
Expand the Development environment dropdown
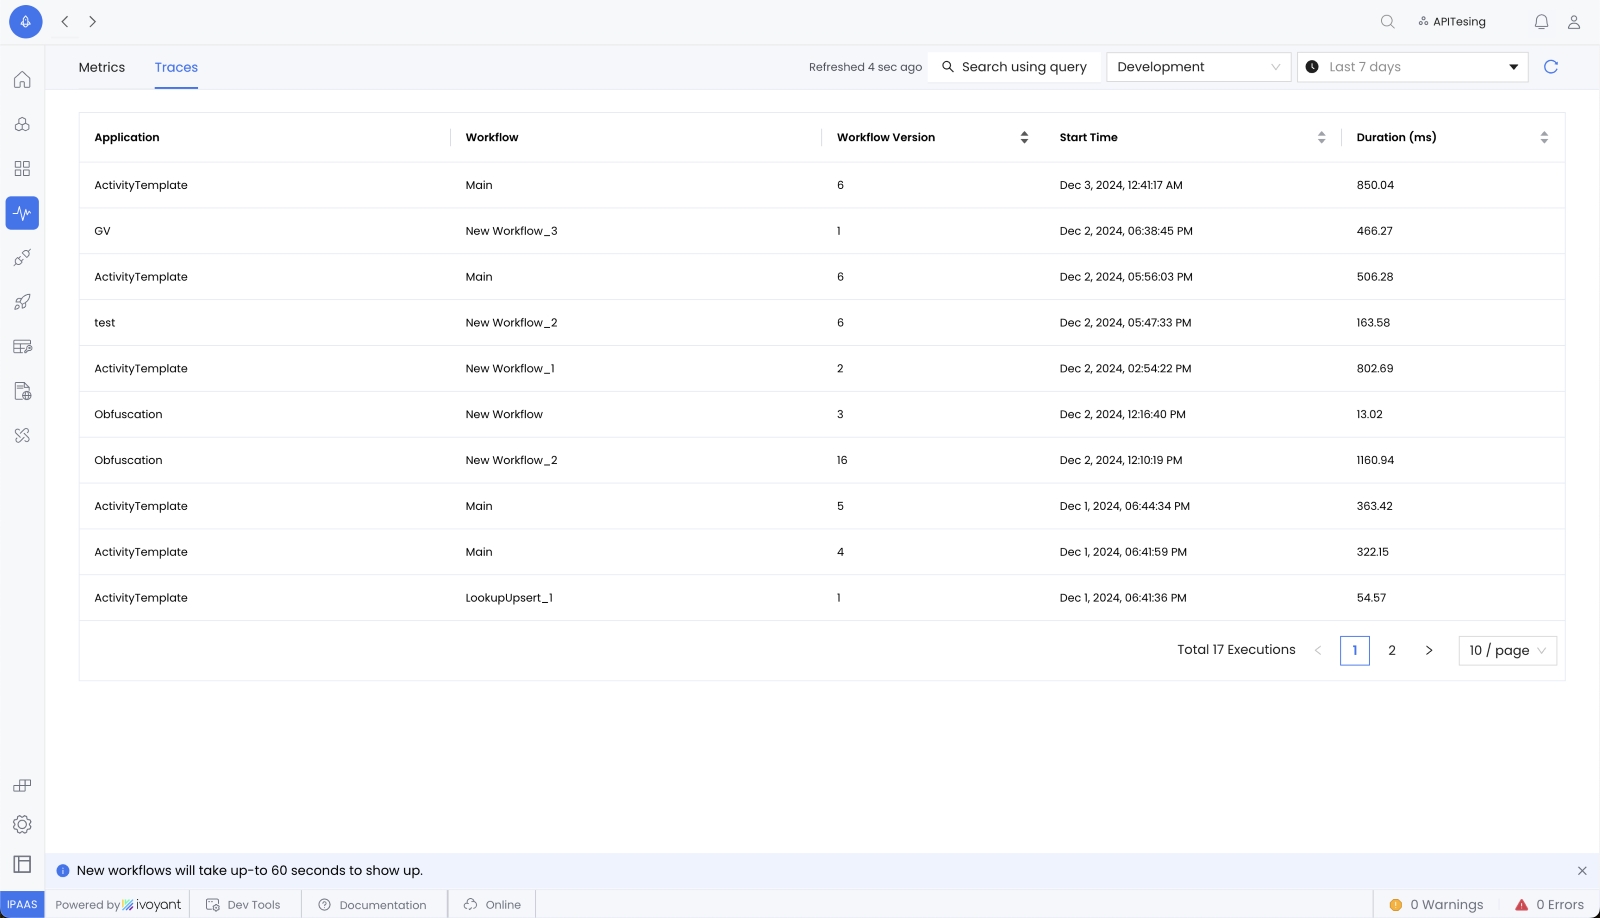click(1198, 67)
